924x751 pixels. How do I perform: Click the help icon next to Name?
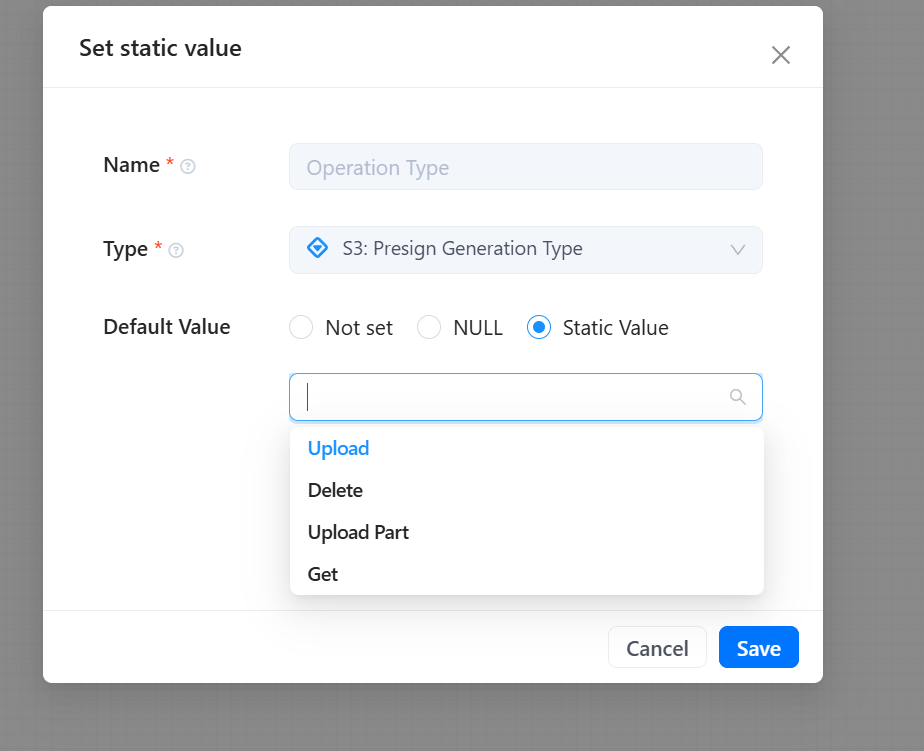[x=187, y=167]
